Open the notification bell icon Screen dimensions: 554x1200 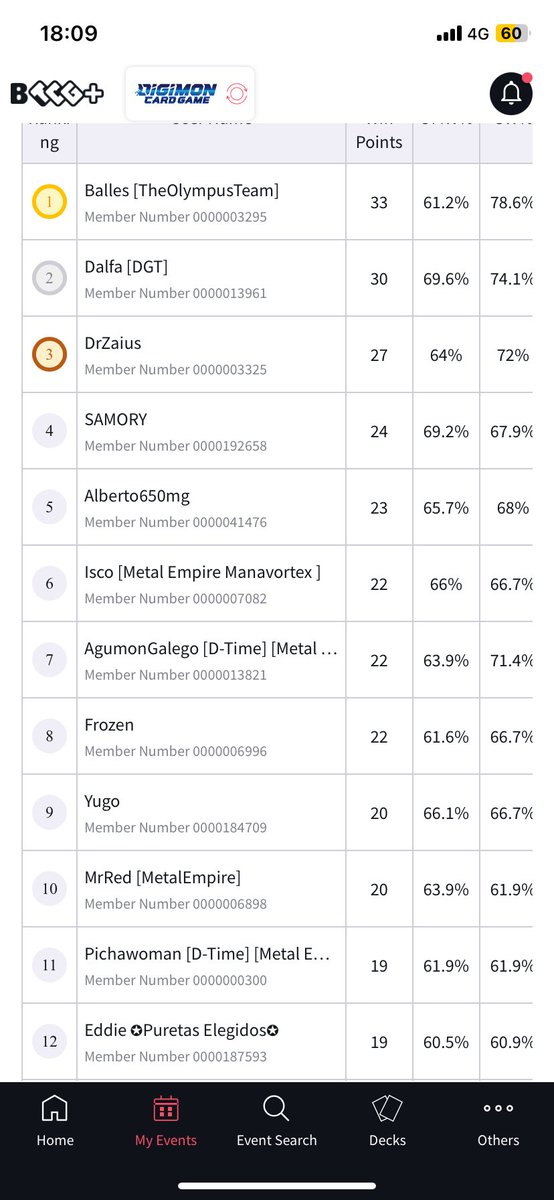[511, 94]
